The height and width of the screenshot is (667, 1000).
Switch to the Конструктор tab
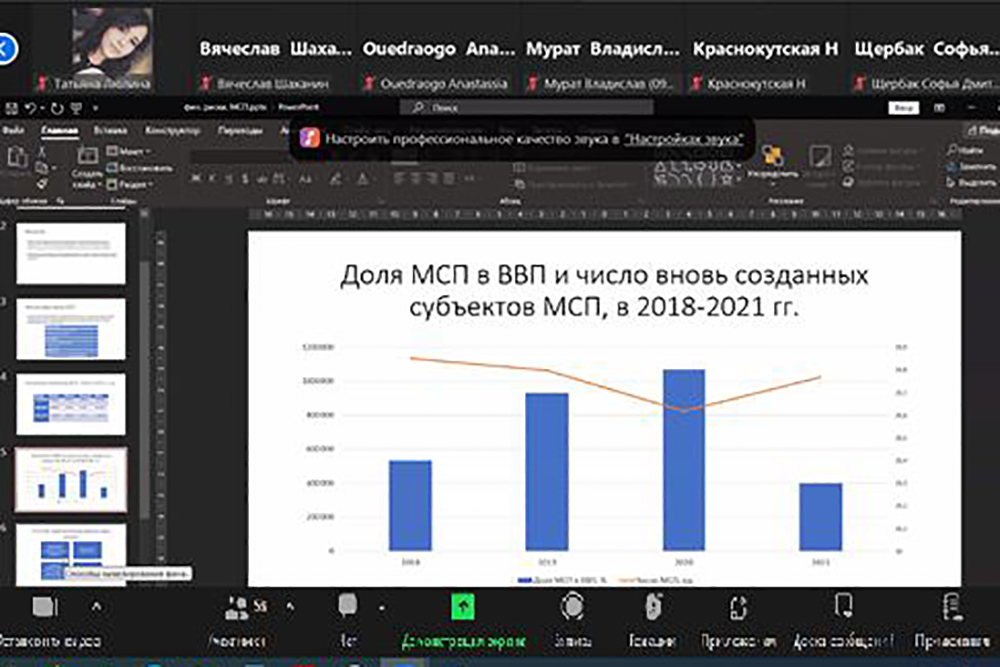172,130
